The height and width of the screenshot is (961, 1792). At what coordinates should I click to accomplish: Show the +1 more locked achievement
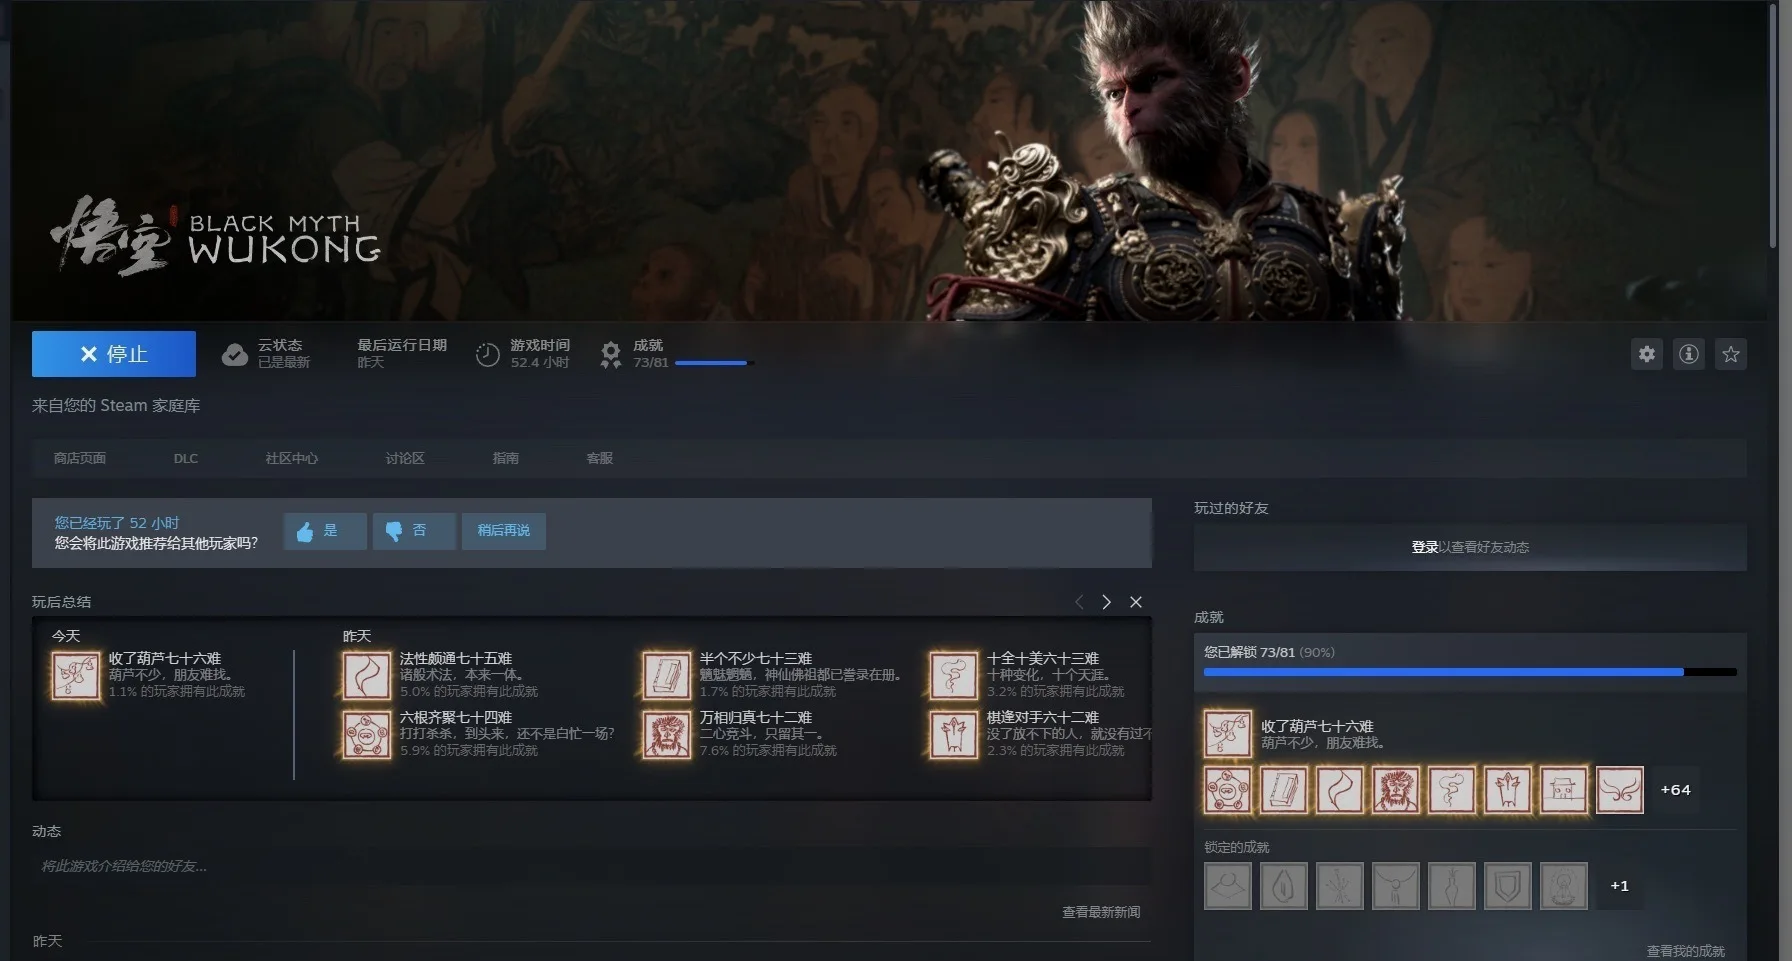(x=1620, y=886)
